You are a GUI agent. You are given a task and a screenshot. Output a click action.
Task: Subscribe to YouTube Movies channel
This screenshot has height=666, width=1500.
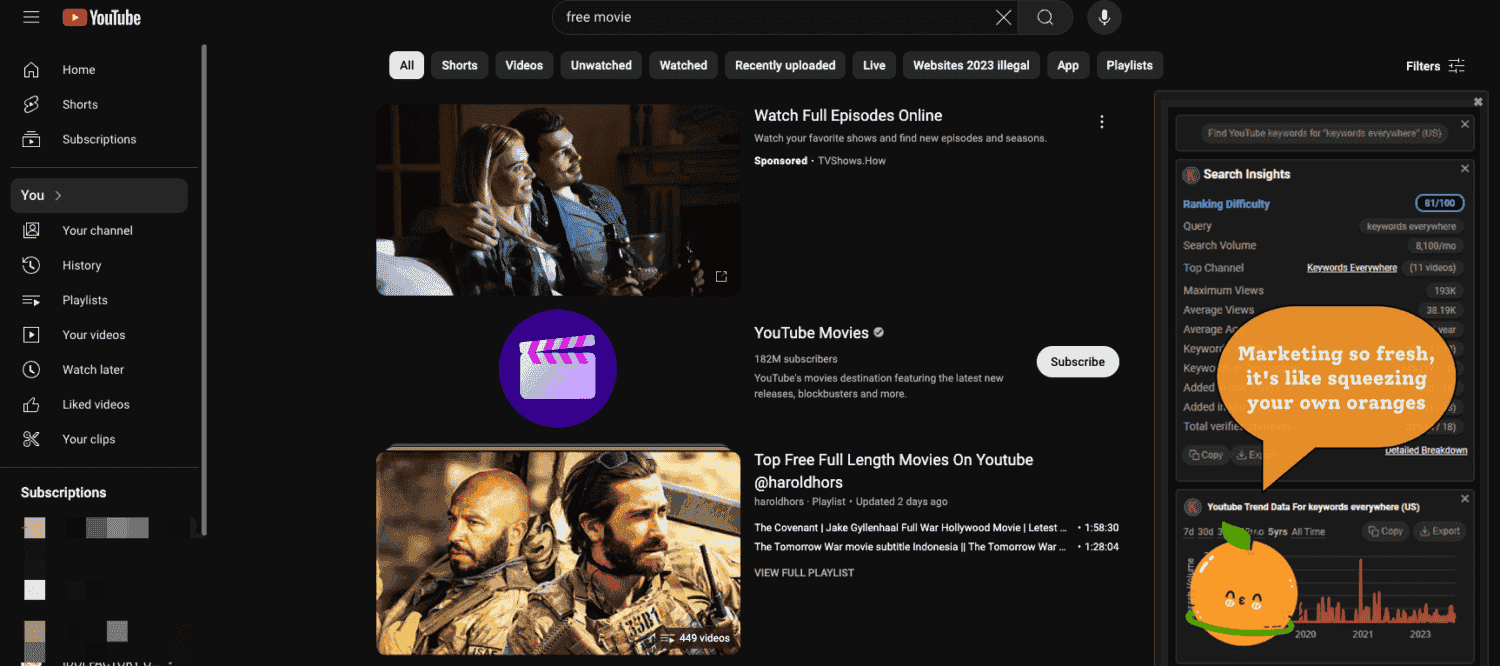coord(1077,362)
